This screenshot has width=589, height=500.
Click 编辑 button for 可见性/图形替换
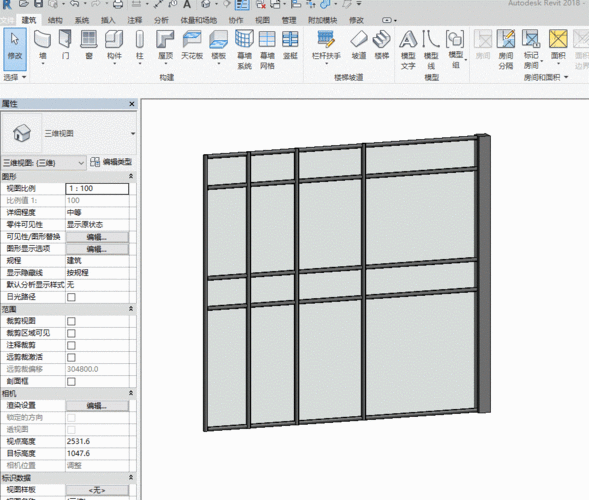(97, 237)
